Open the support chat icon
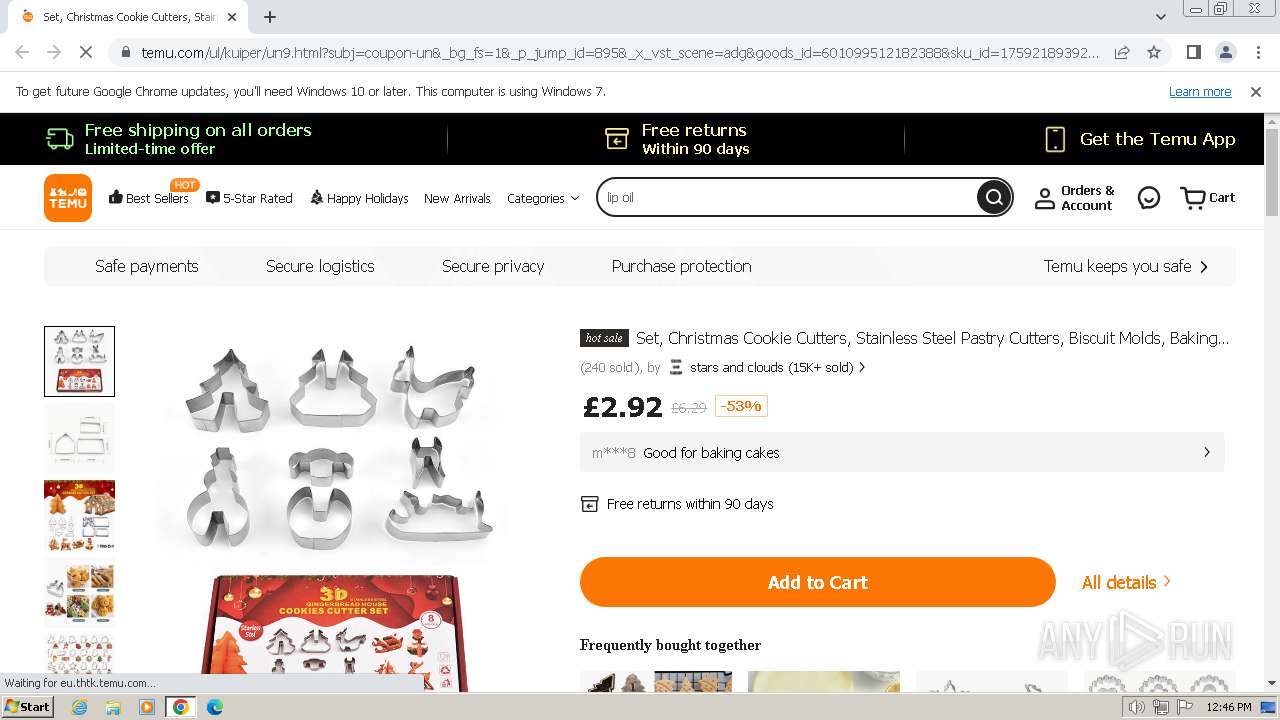Screen dimensions: 1280x720 (x=1149, y=198)
